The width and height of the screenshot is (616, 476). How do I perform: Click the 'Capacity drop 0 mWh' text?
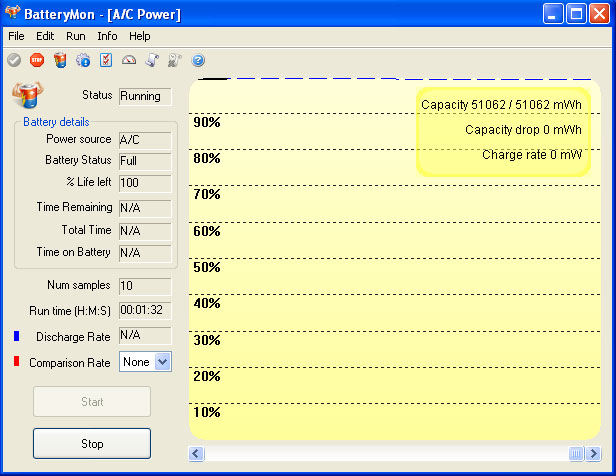coord(523,130)
